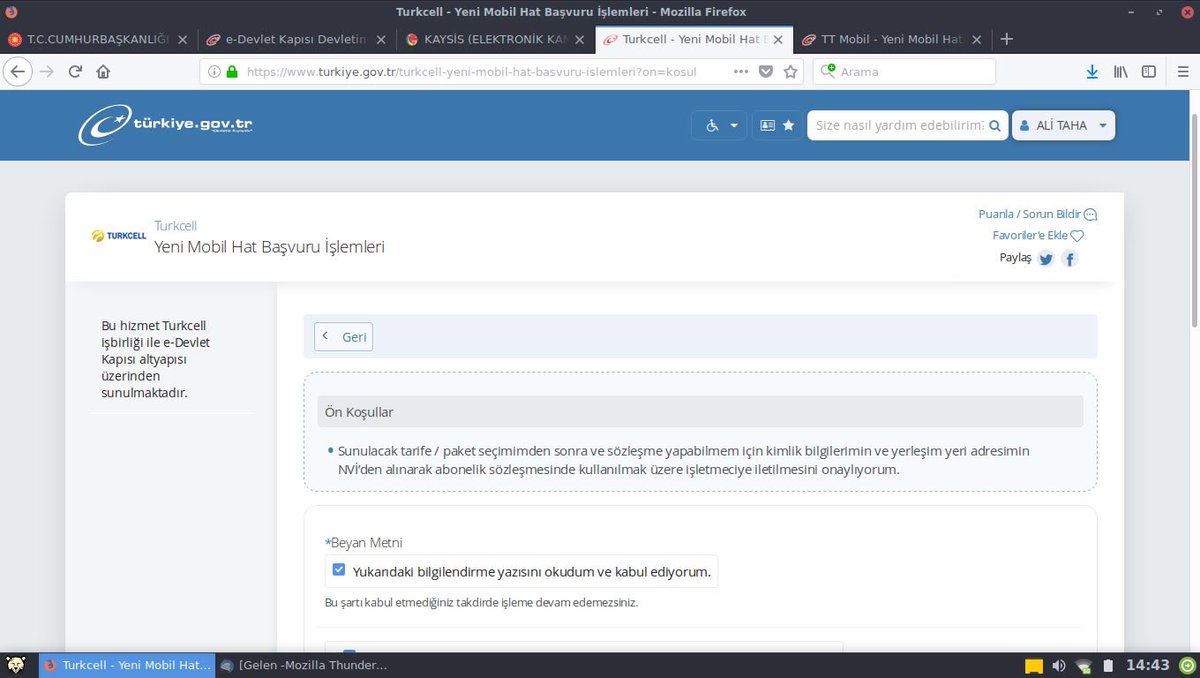This screenshot has width=1200, height=678.
Task: Open the Firefox home page icon
Action: point(103,72)
